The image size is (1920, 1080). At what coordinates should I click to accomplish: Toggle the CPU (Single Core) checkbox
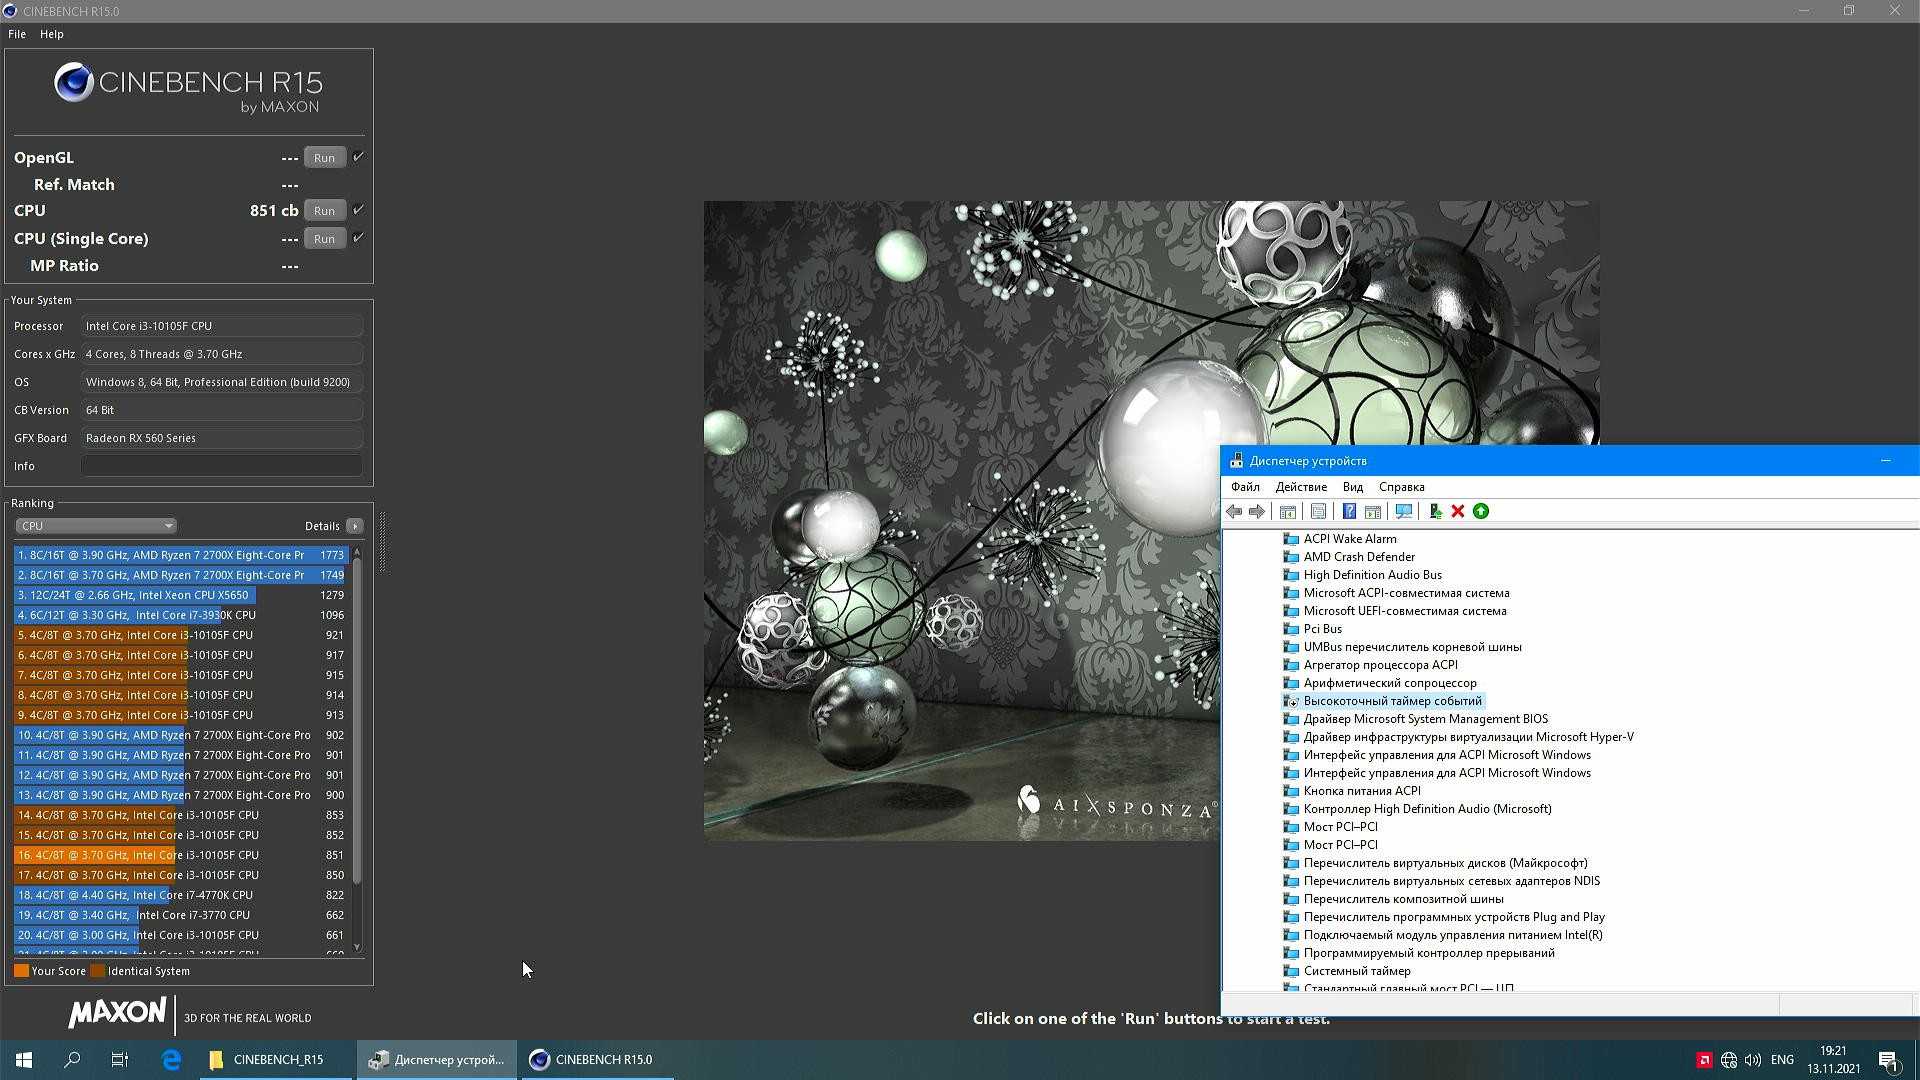(358, 238)
